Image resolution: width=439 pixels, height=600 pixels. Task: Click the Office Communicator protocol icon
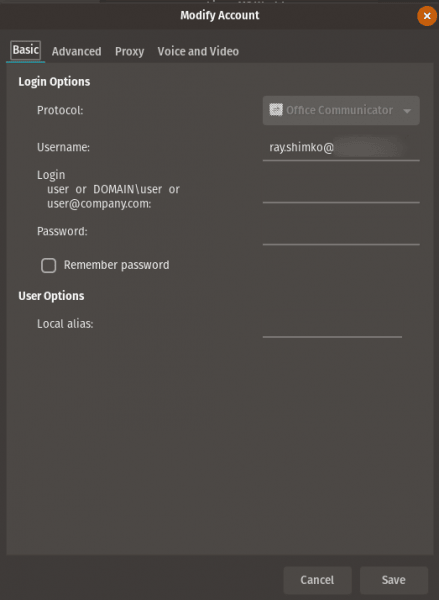tap(276, 110)
